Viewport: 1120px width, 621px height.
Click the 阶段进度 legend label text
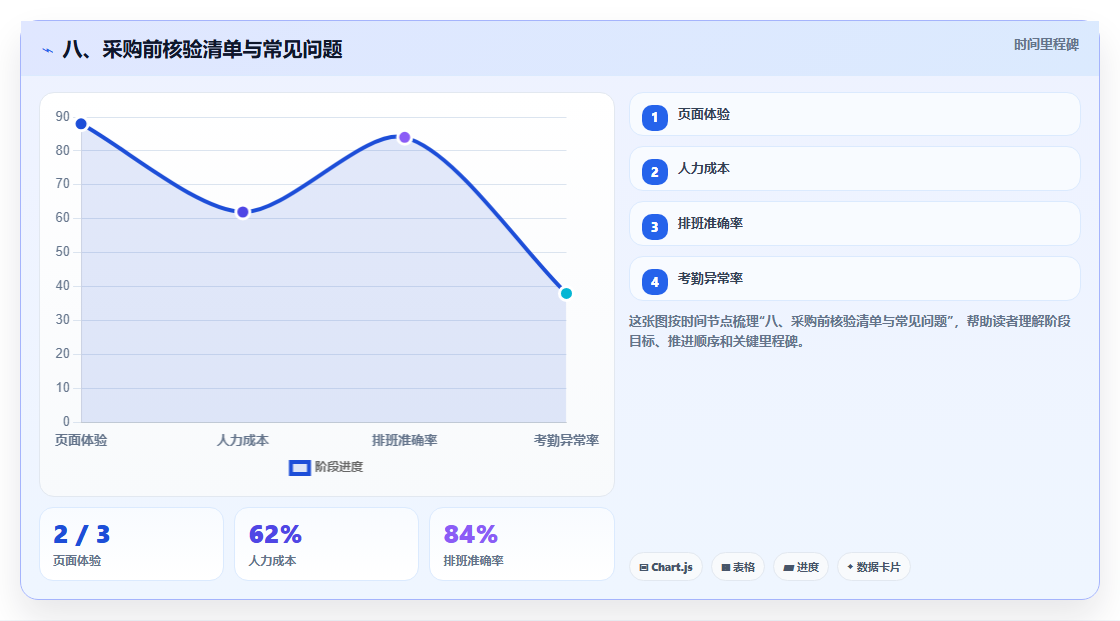[x=339, y=467]
